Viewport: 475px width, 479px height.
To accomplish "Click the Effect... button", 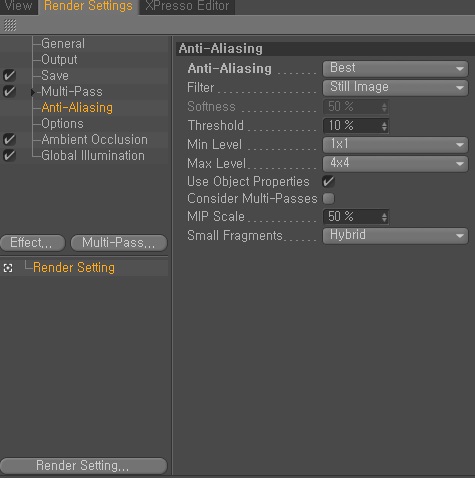I will click(32, 243).
